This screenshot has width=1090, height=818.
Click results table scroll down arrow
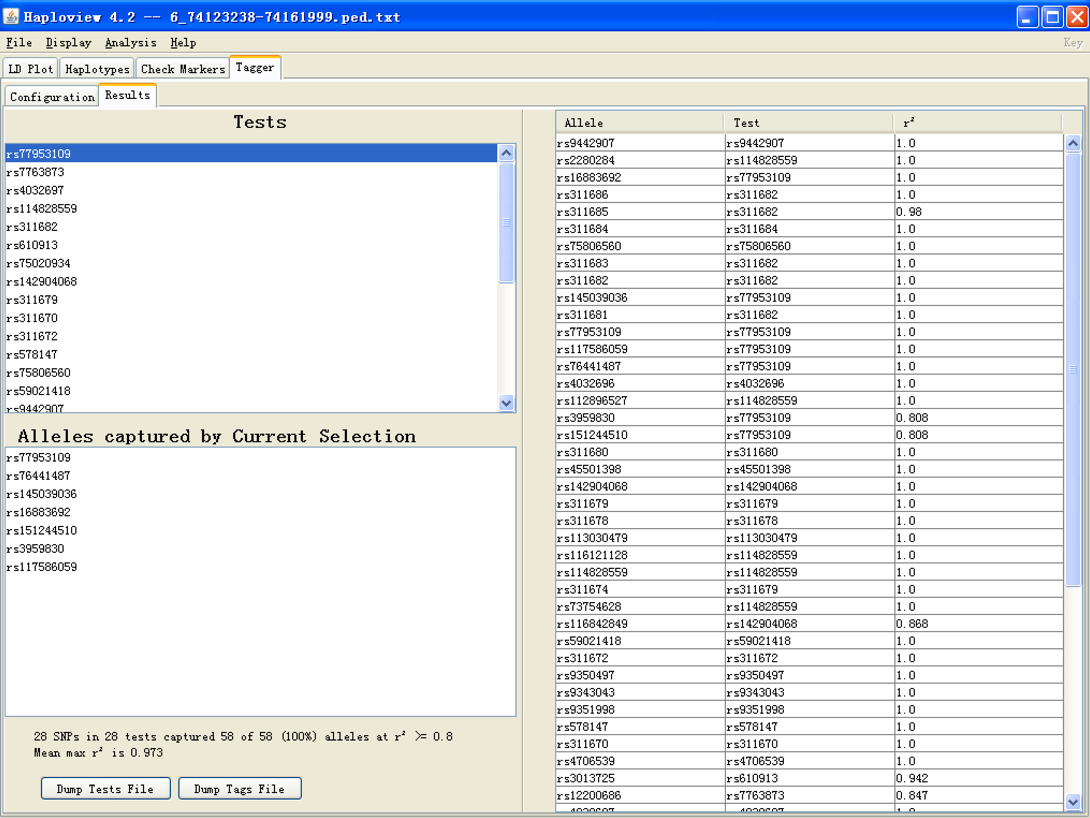1073,801
